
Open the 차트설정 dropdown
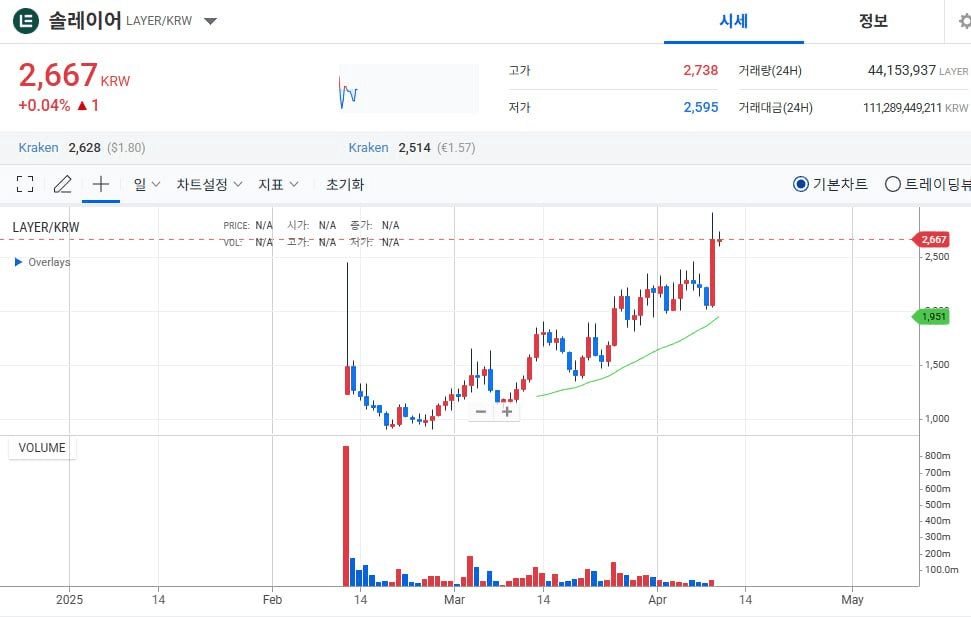tap(209, 184)
